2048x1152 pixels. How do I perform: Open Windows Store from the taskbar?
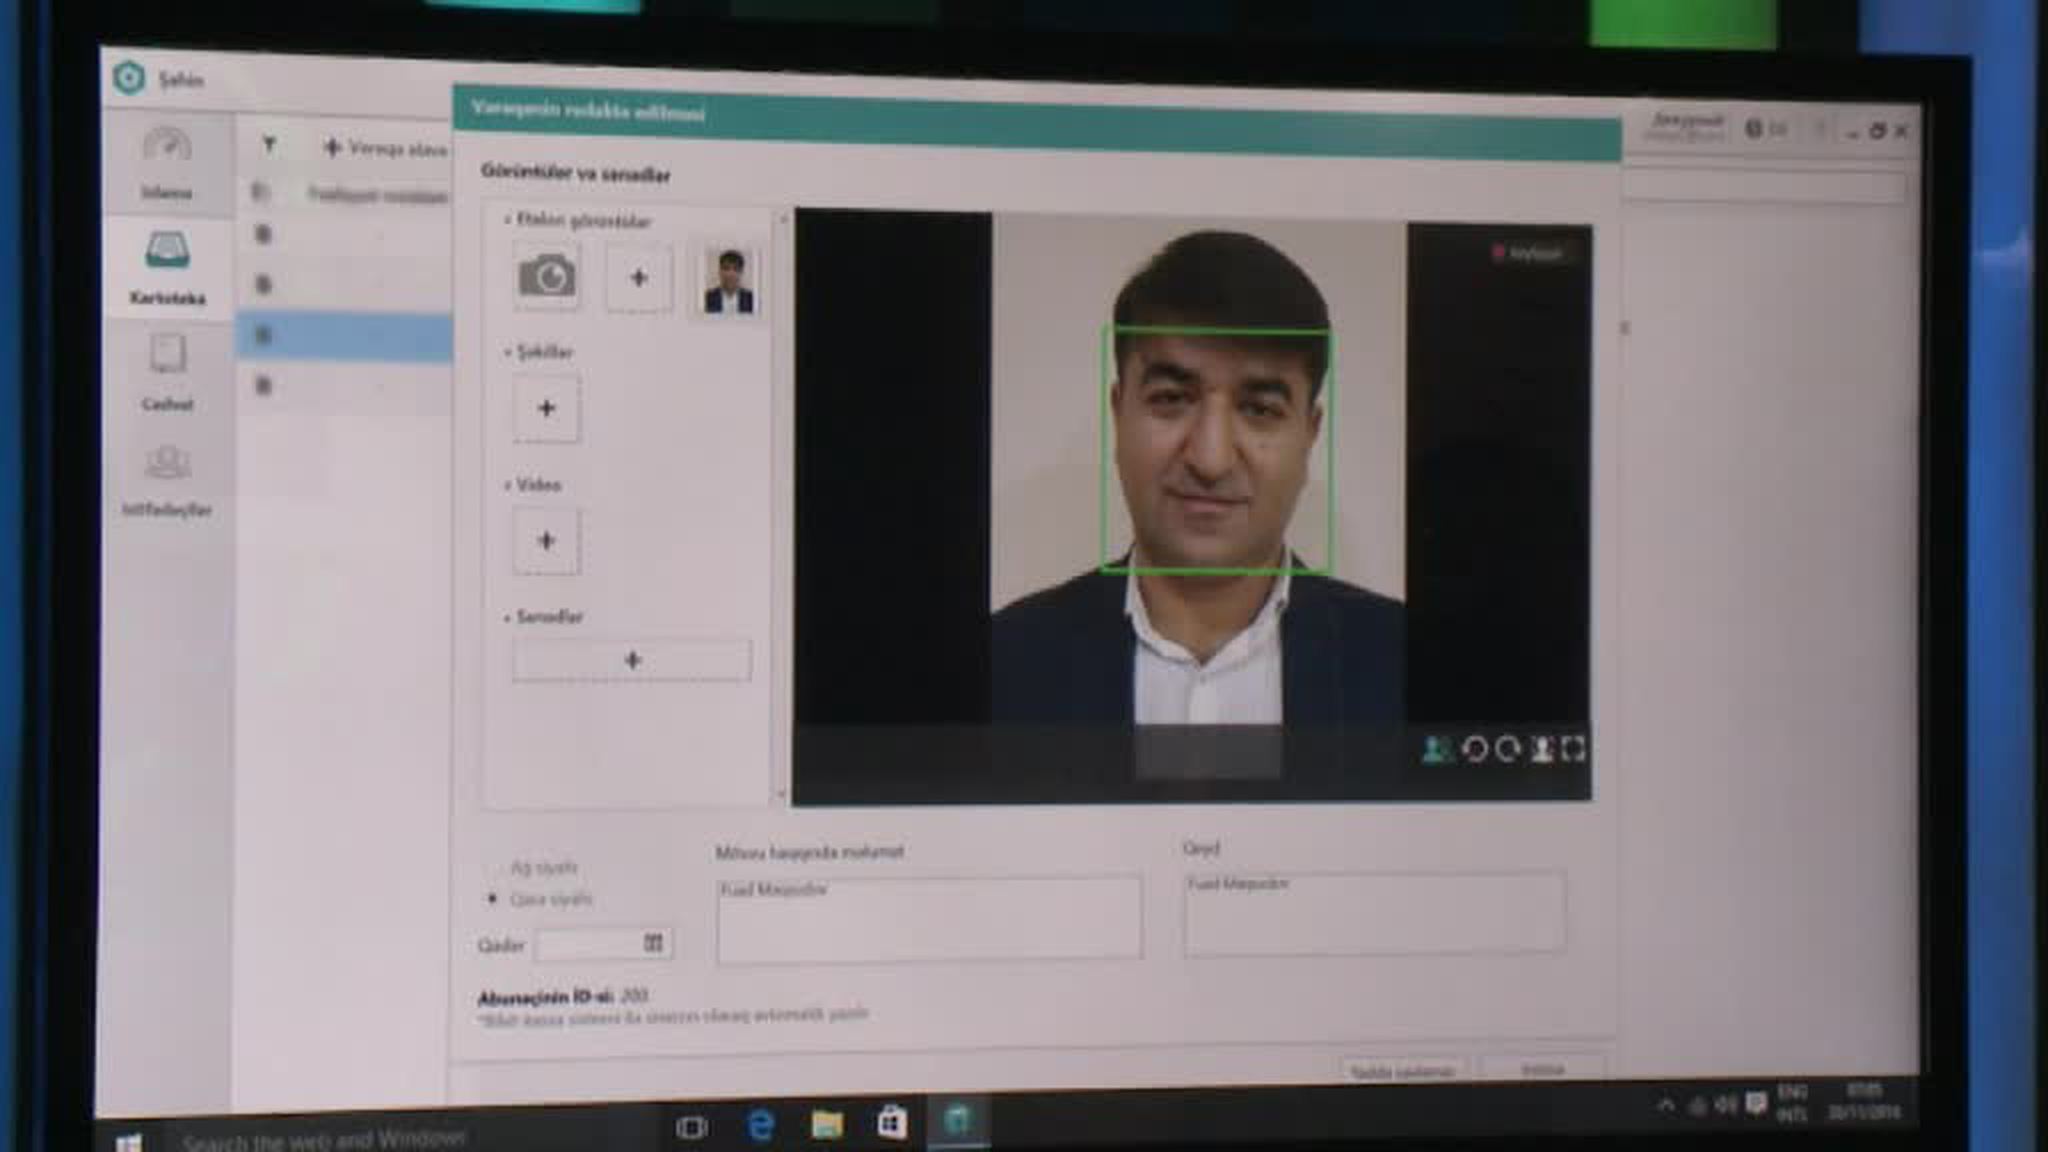892,1123
